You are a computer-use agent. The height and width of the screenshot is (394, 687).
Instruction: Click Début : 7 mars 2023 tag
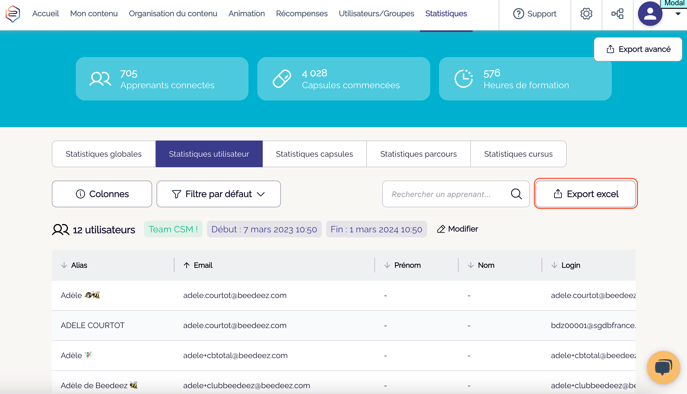264,229
